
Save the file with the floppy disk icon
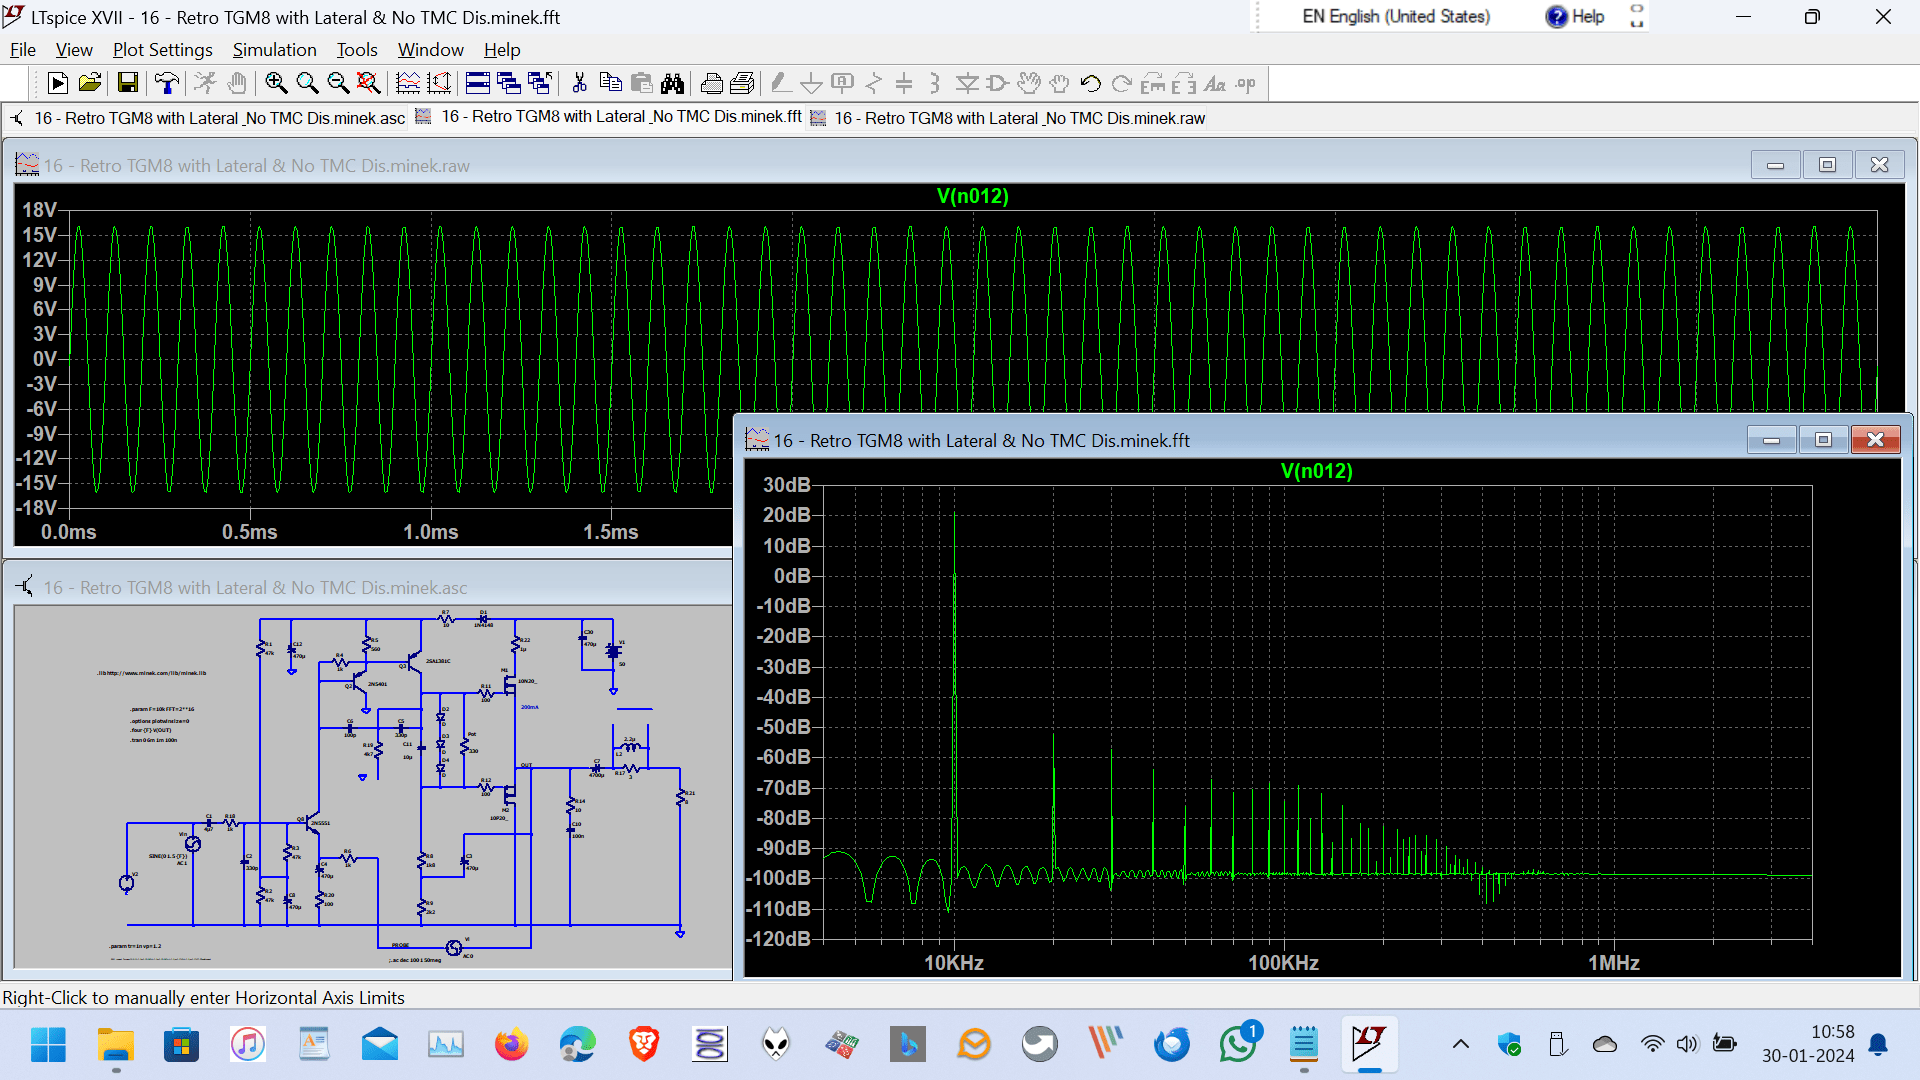[127, 84]
